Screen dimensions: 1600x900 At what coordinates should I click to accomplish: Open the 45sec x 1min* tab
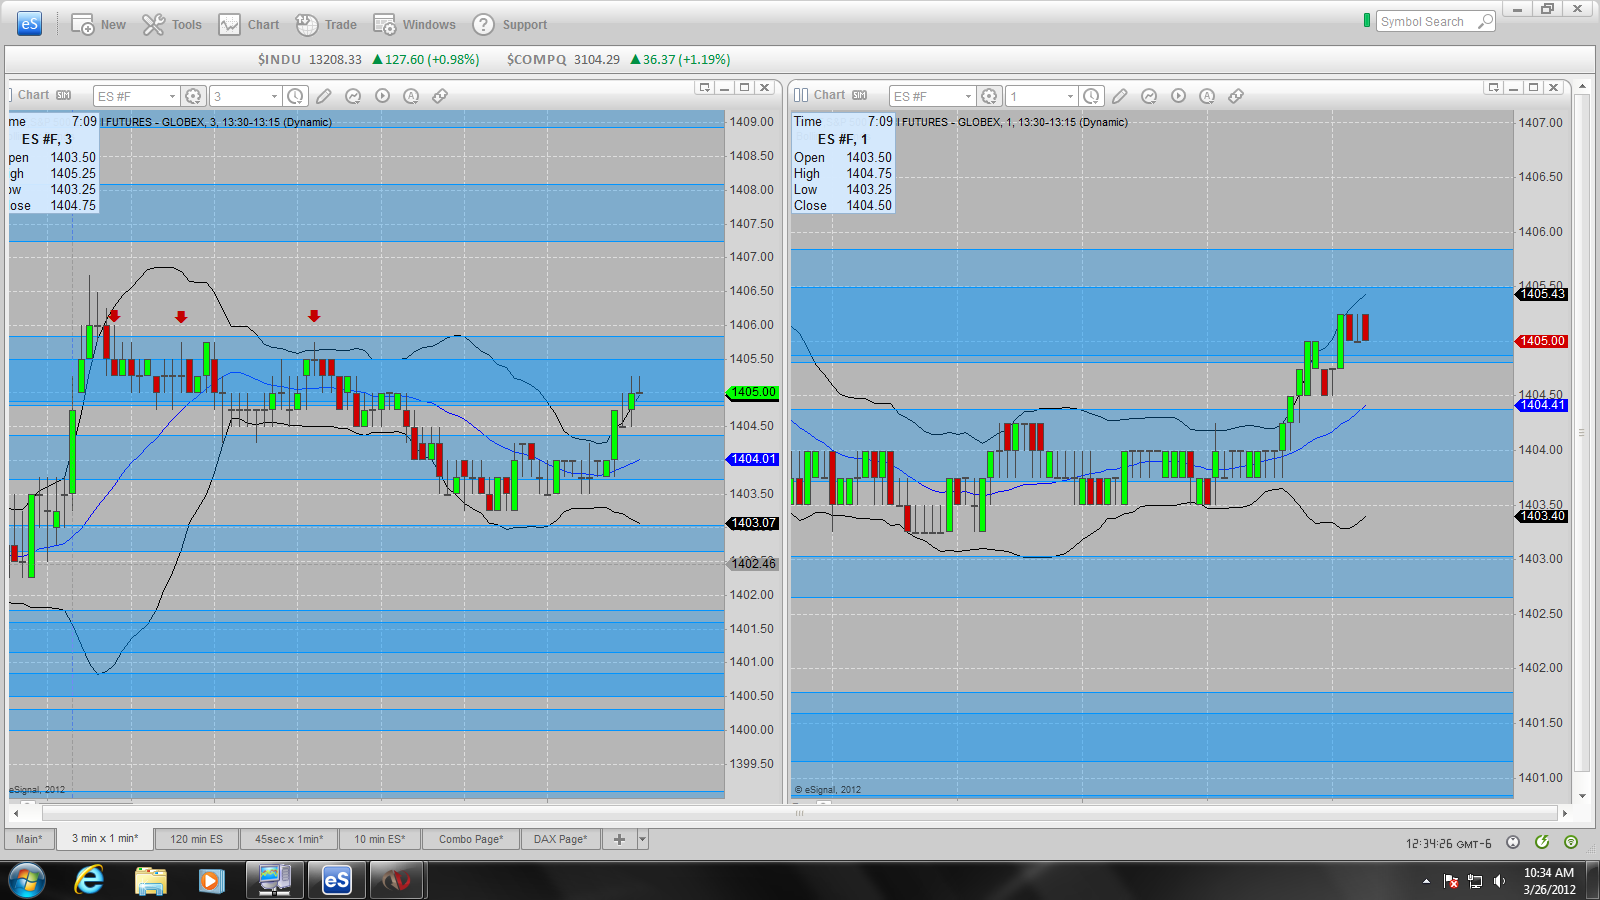(x=289, y=839)
